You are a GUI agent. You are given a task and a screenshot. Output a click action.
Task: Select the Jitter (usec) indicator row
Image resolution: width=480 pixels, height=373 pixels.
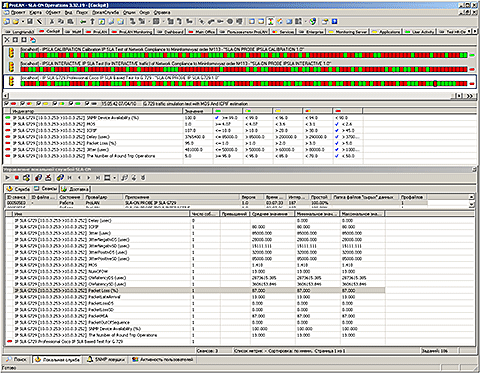click(x=183, y=150)
